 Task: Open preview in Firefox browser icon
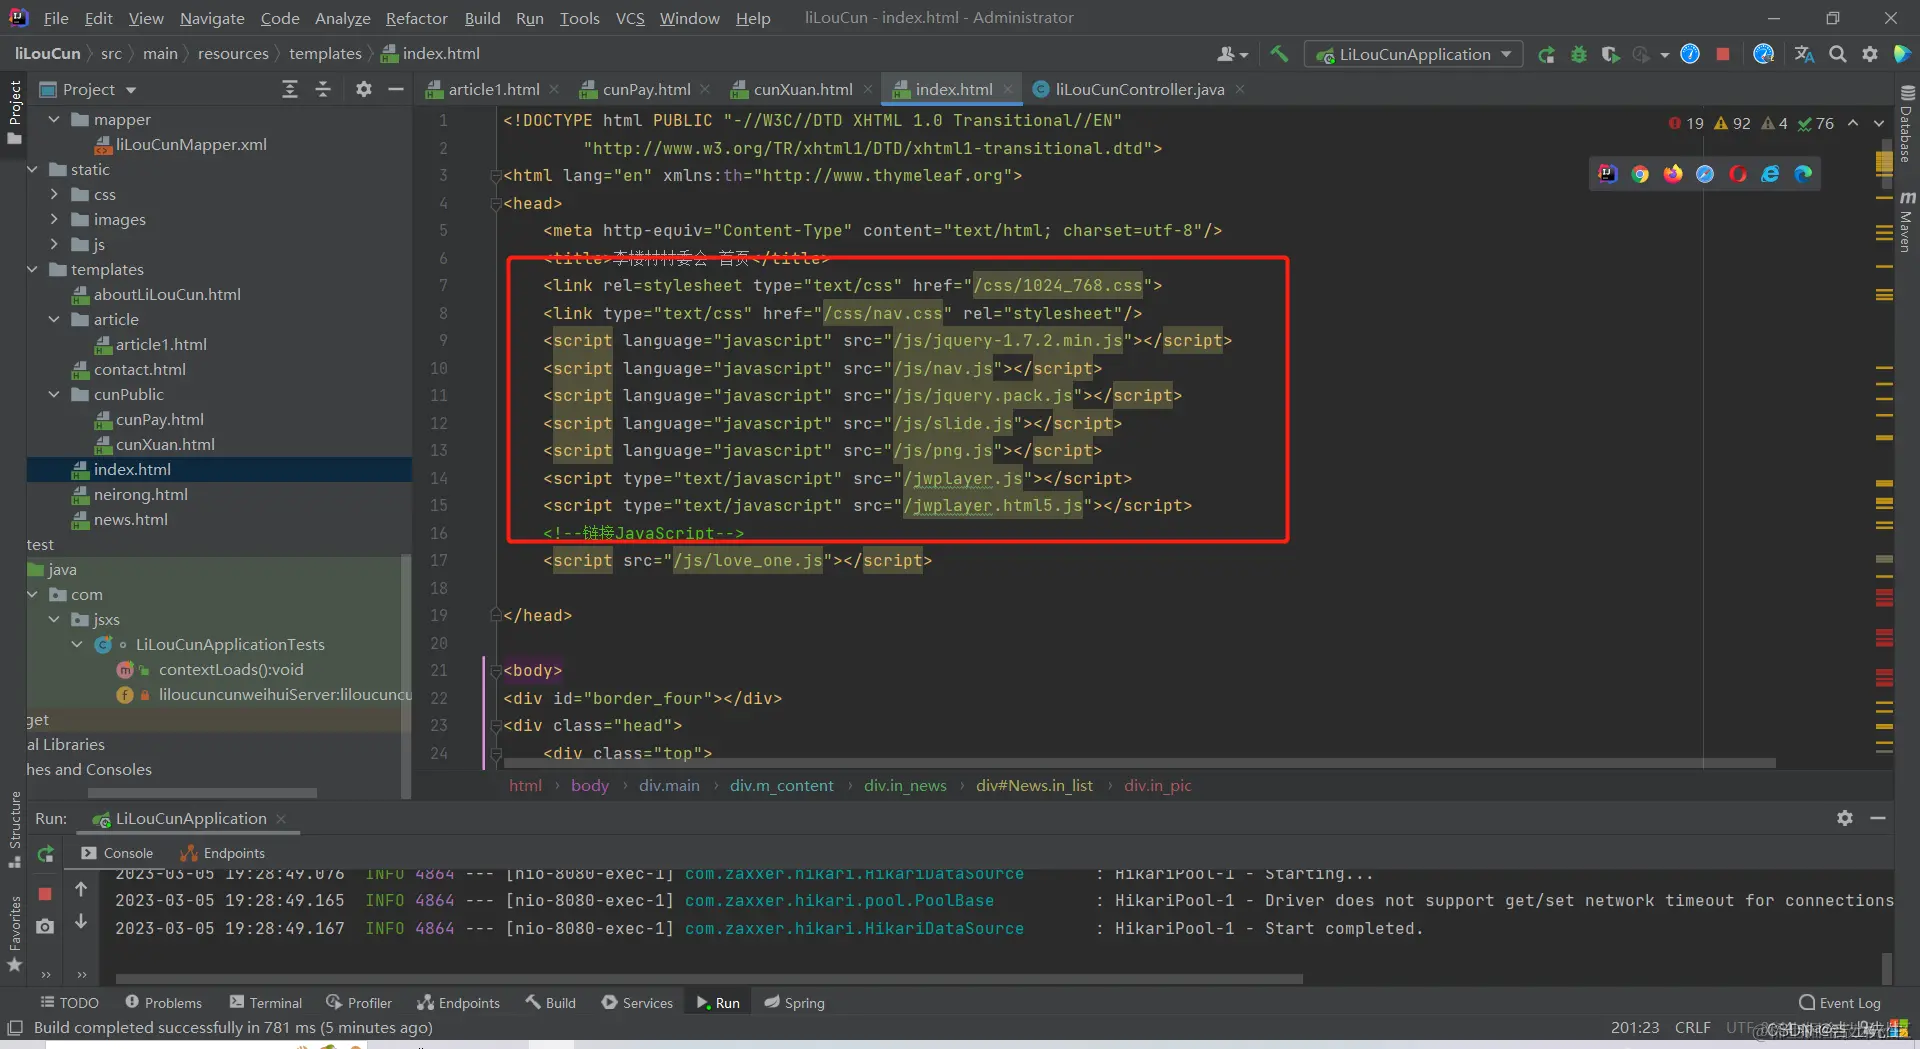(x=1673, y=174)
